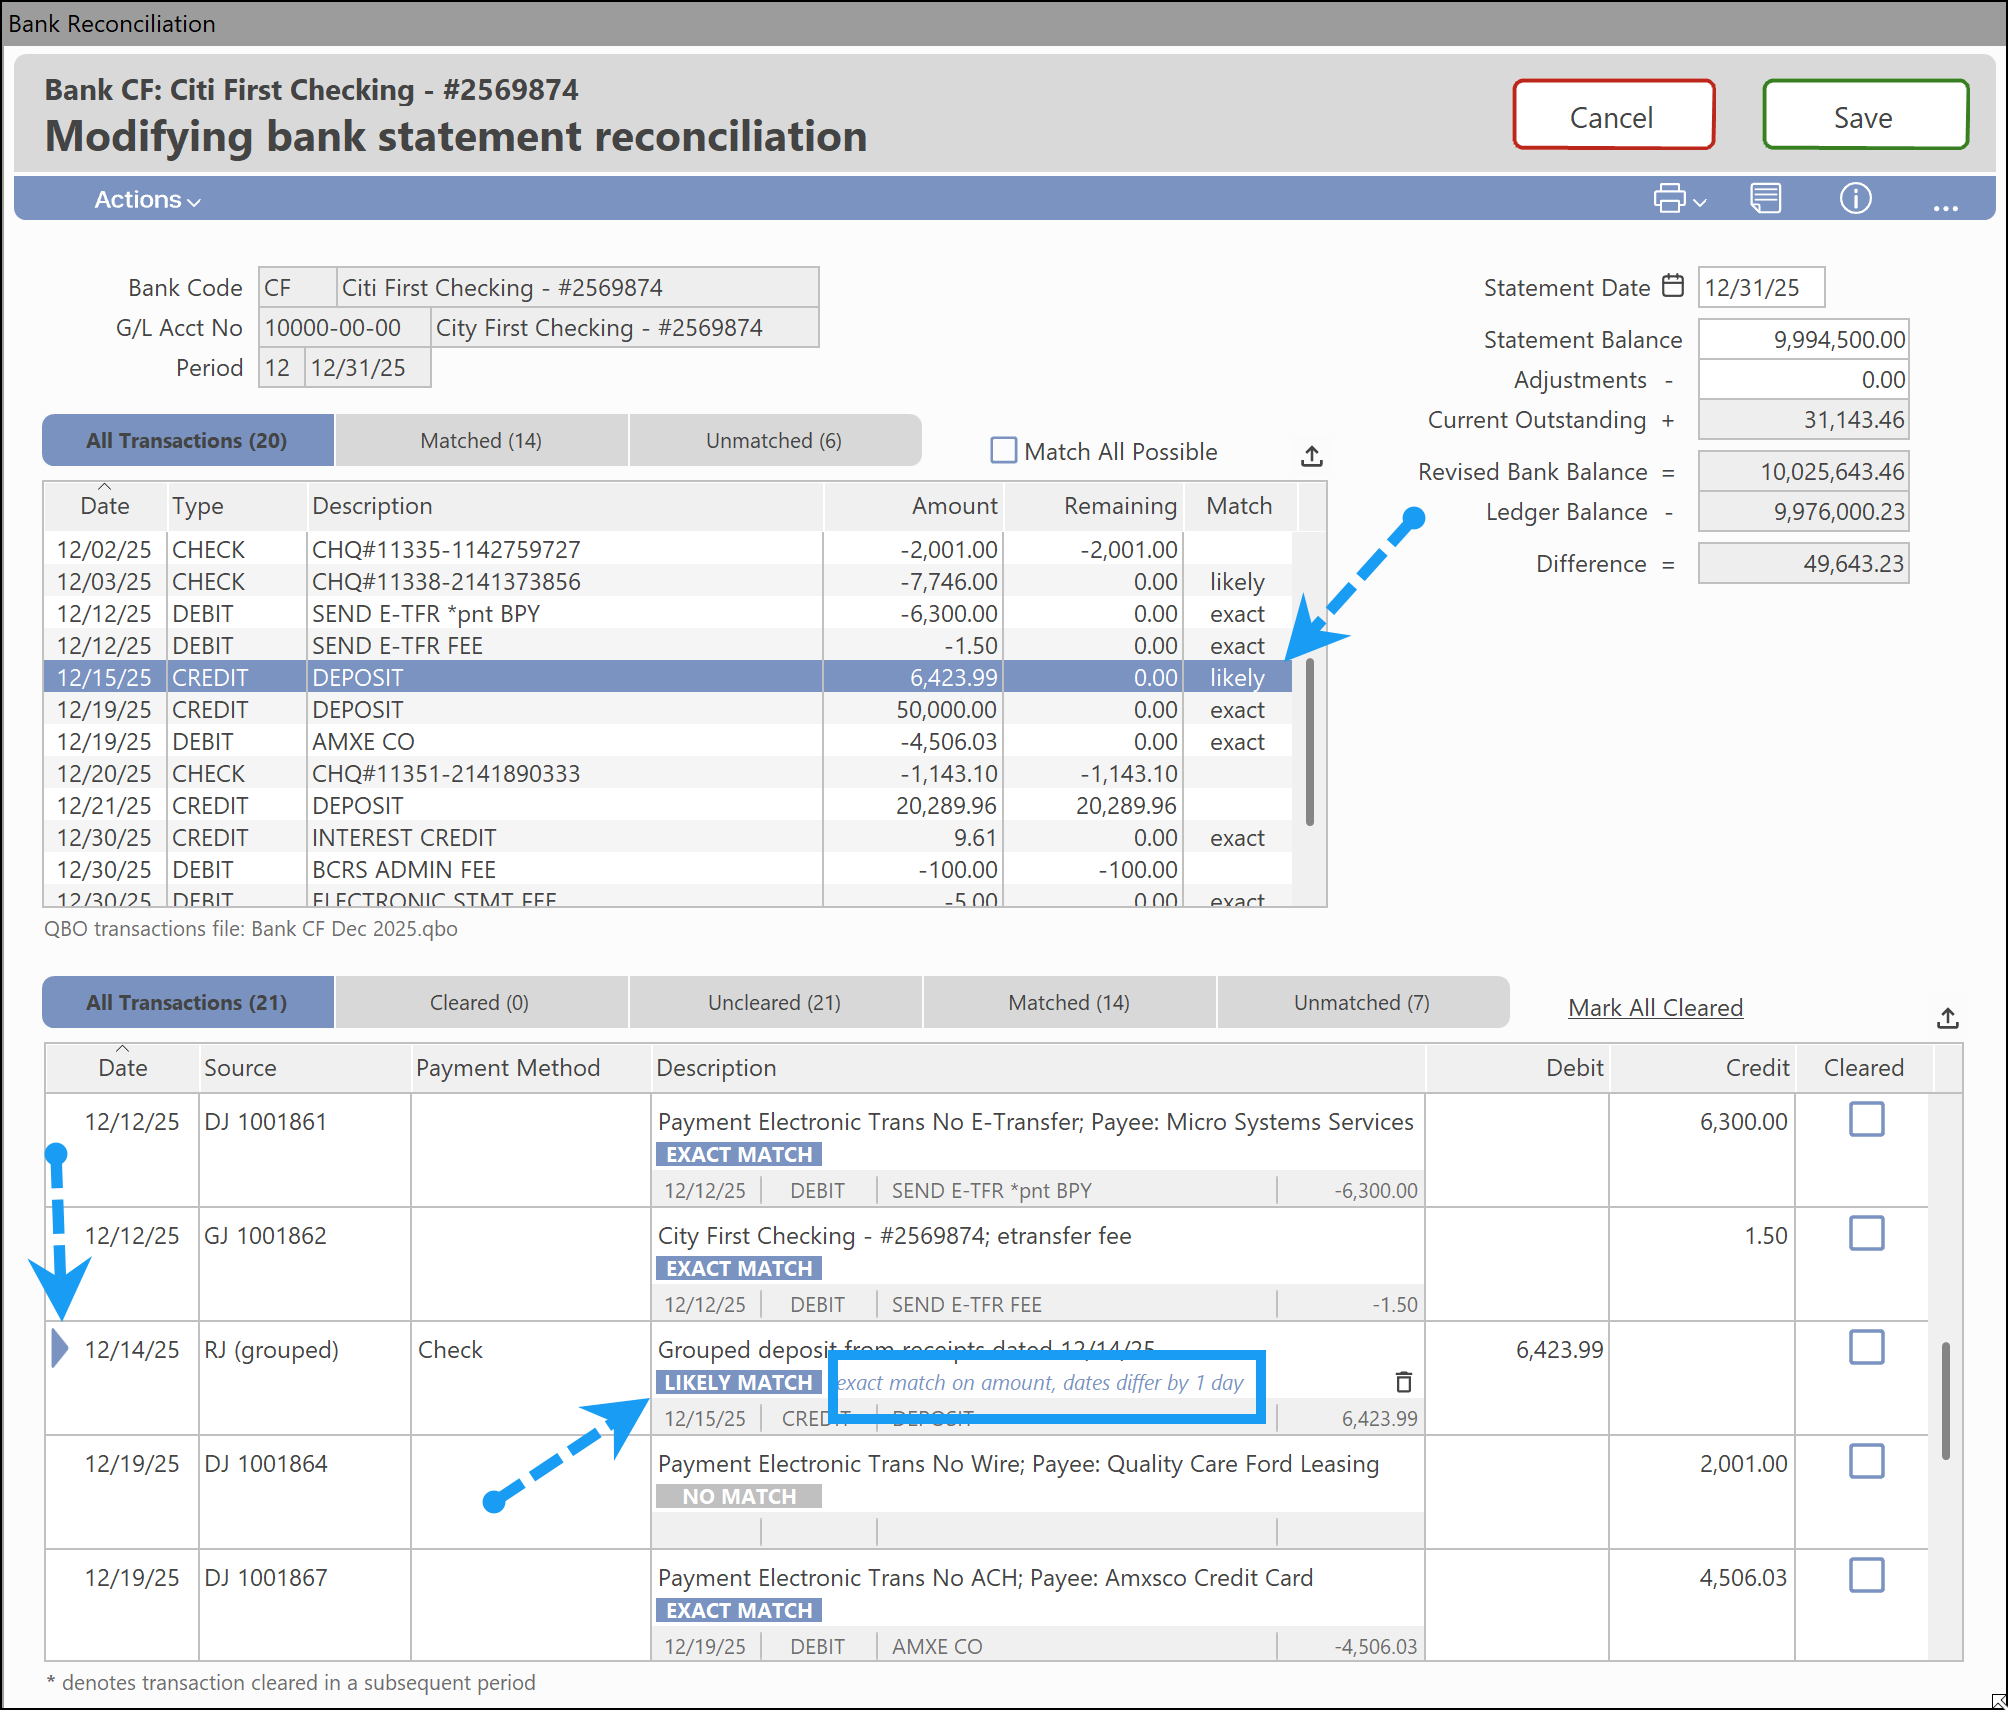Switch to the Uncleared (21) tab
The height and width of the screenshot is (1710, 2008).
(774, 1002)
